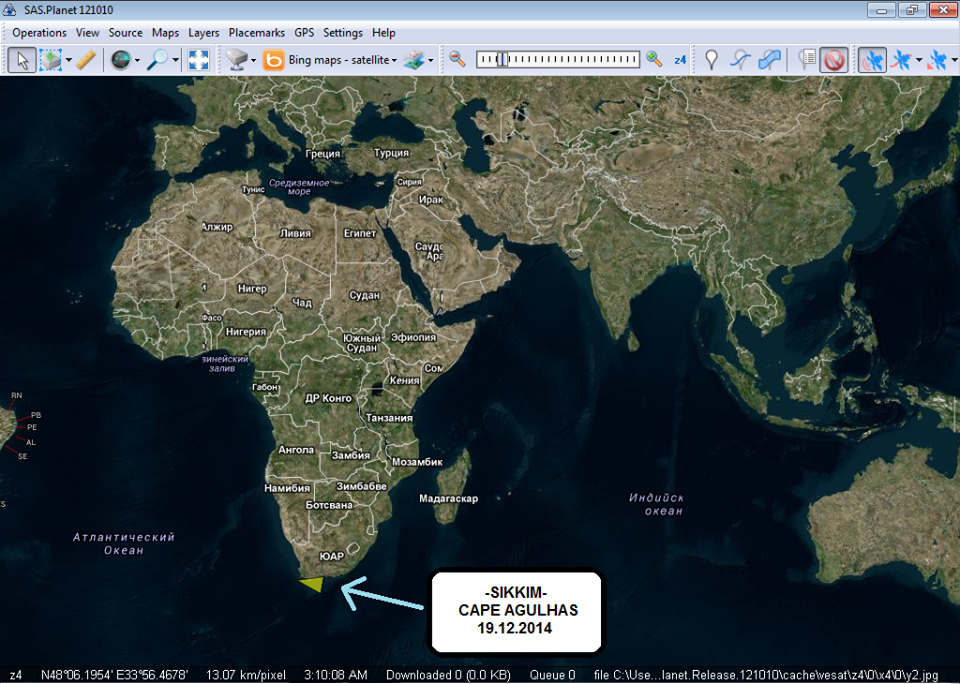Click the yellow Cape Agulhas ship marker

point(312,584)
